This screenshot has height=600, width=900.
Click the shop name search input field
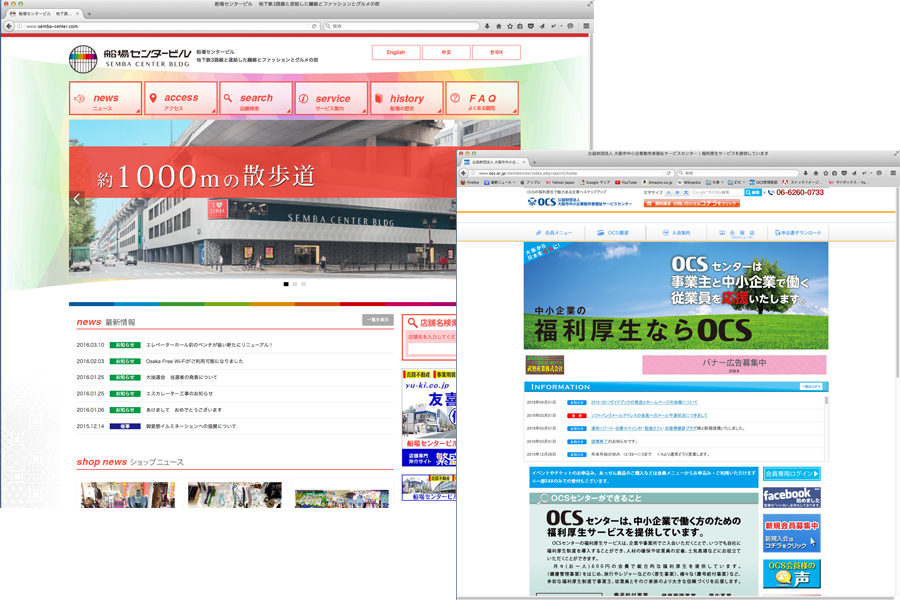tap(432, 349)
